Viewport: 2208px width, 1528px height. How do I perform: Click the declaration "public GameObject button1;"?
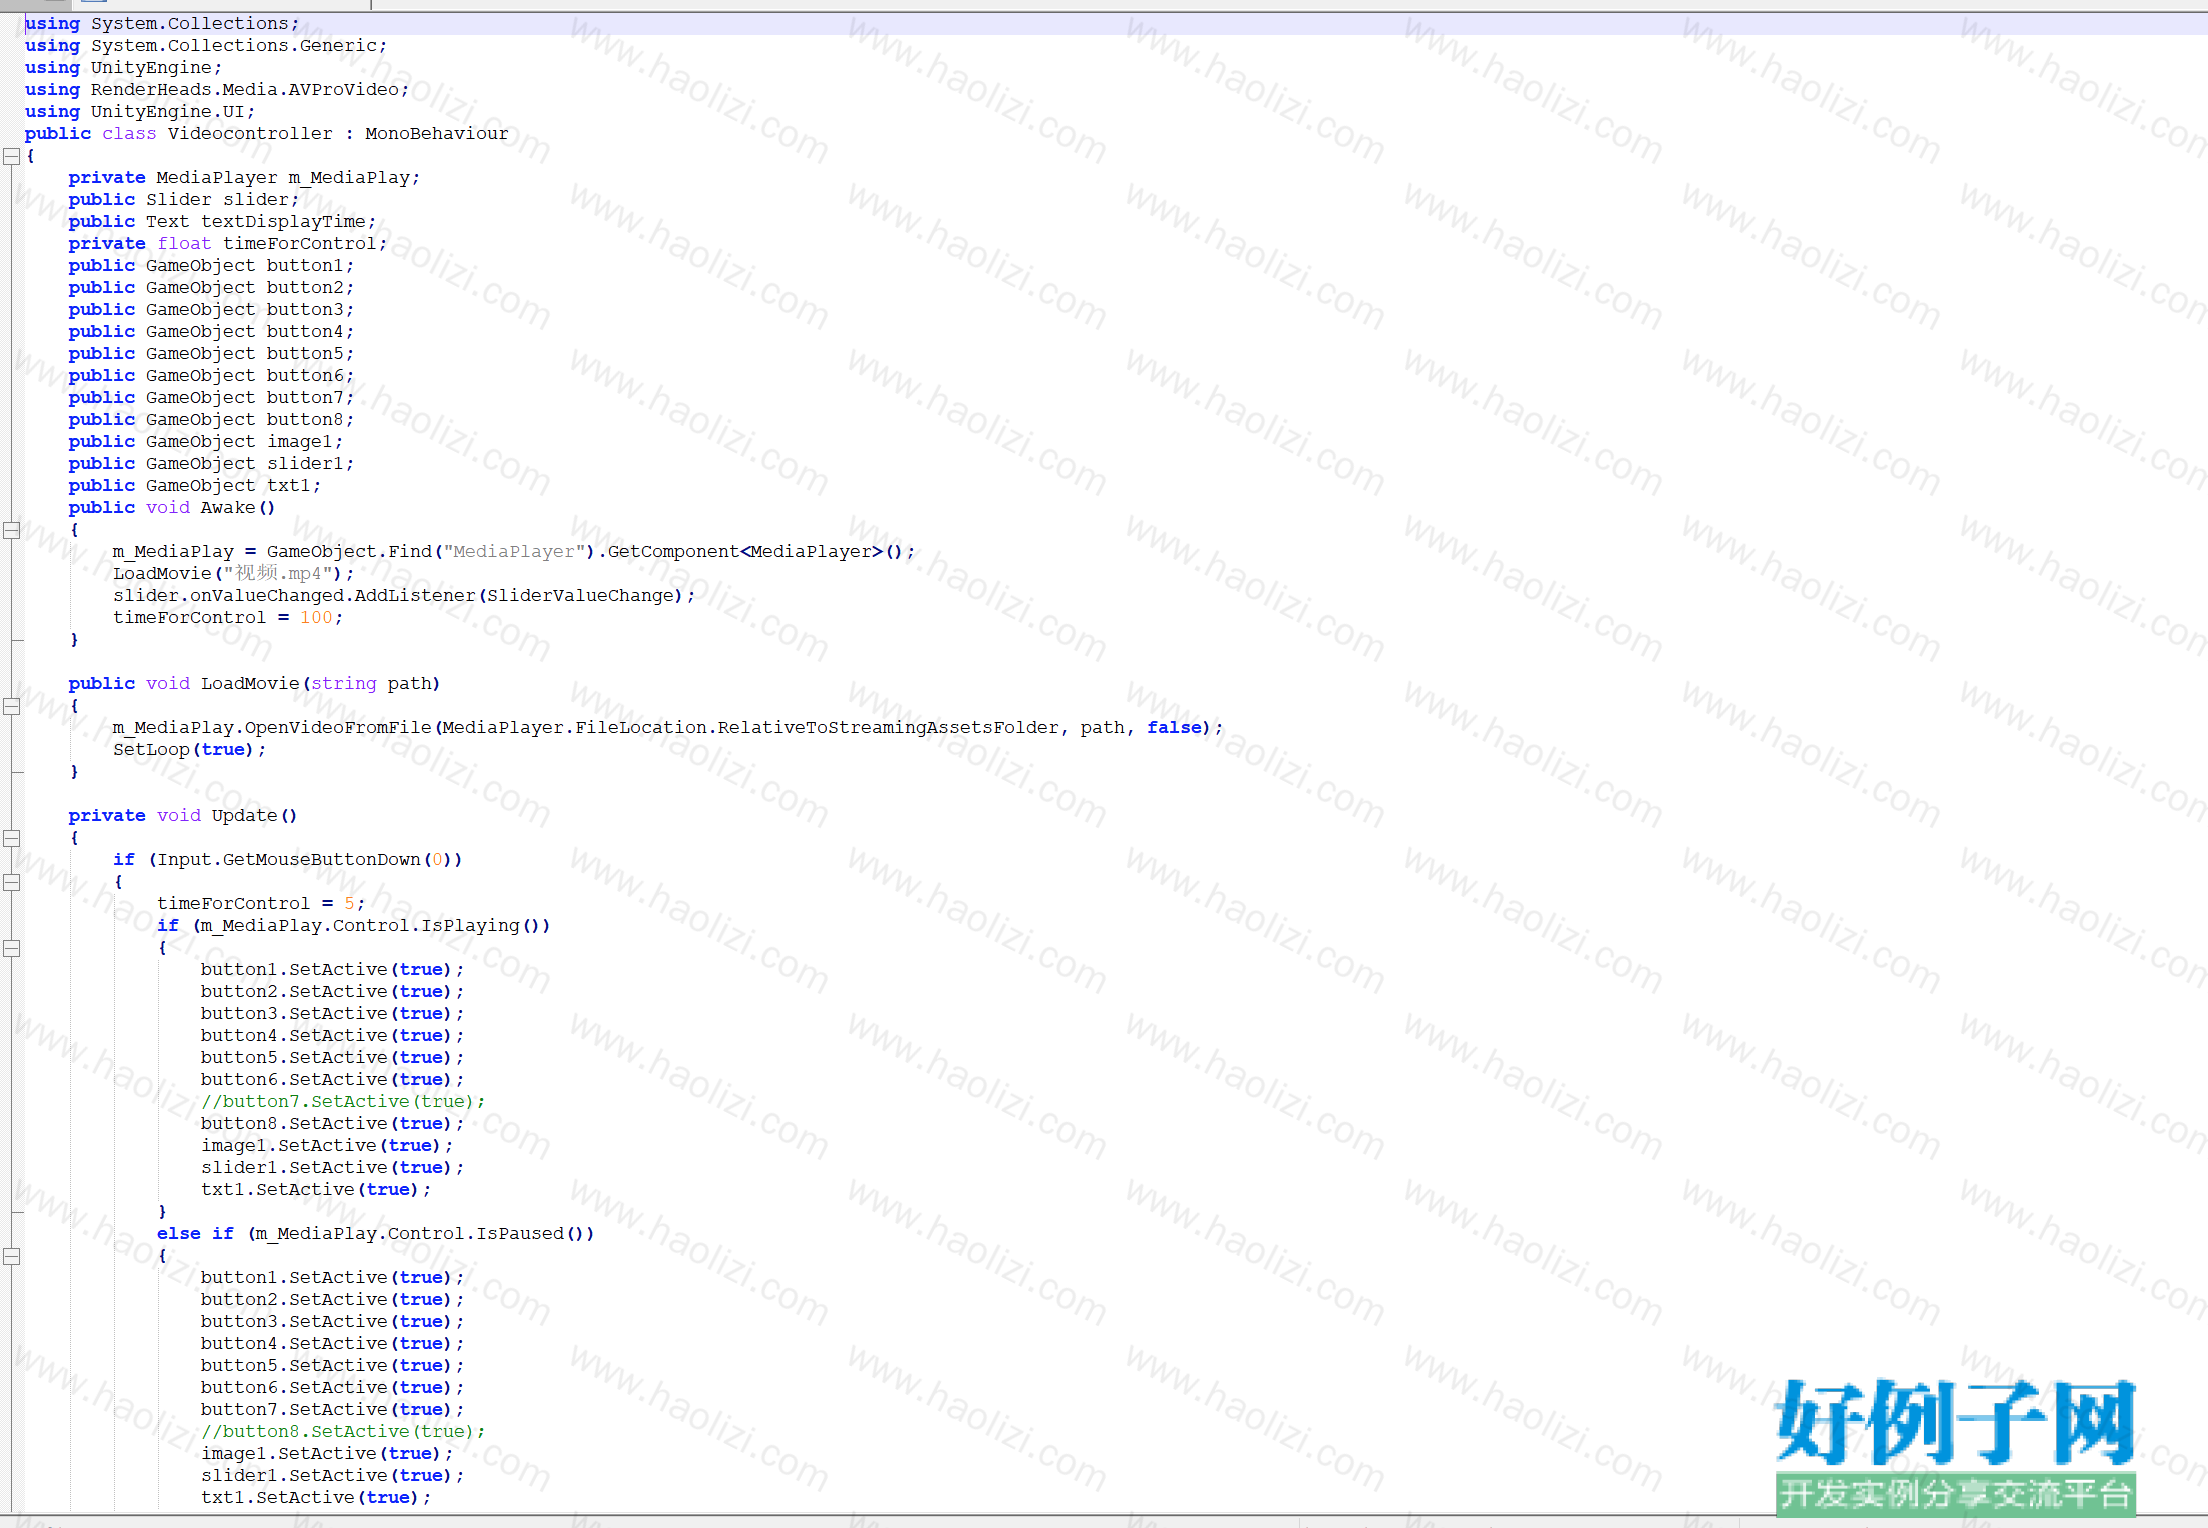click(x=212, y=266)
